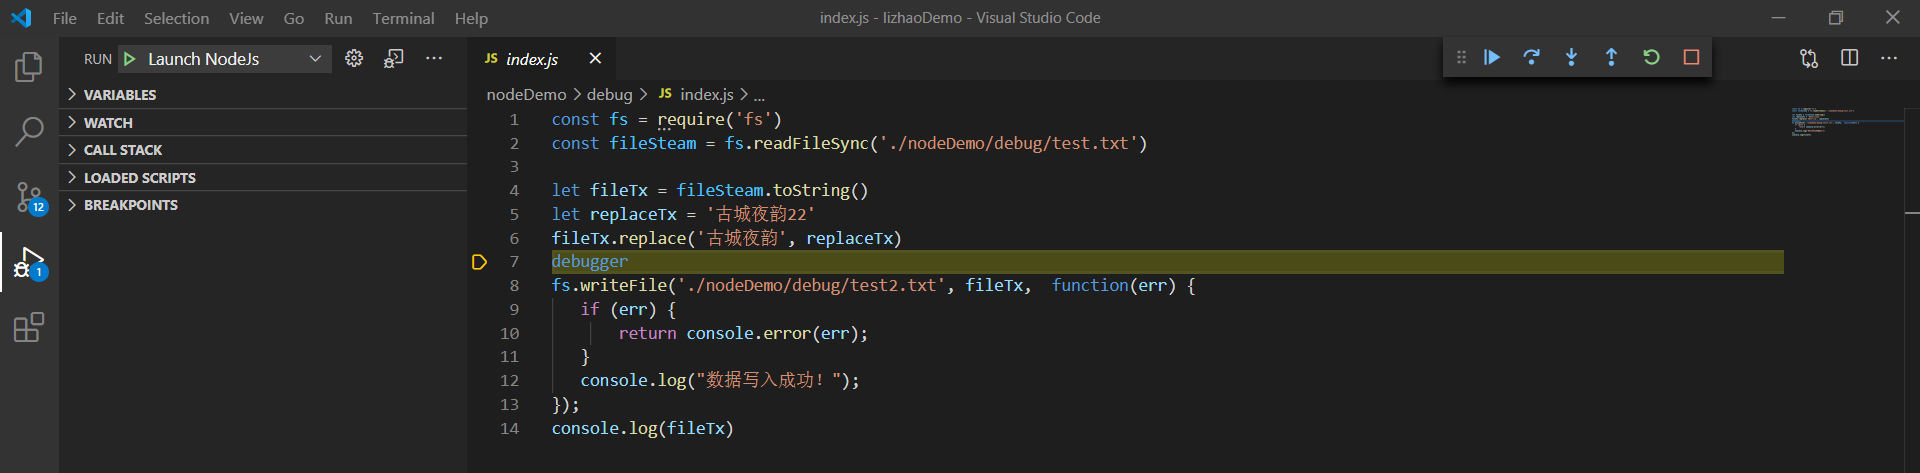Open the Search view icon
The height and width of the screenshot is (473, 1920).
pos(29,131)
